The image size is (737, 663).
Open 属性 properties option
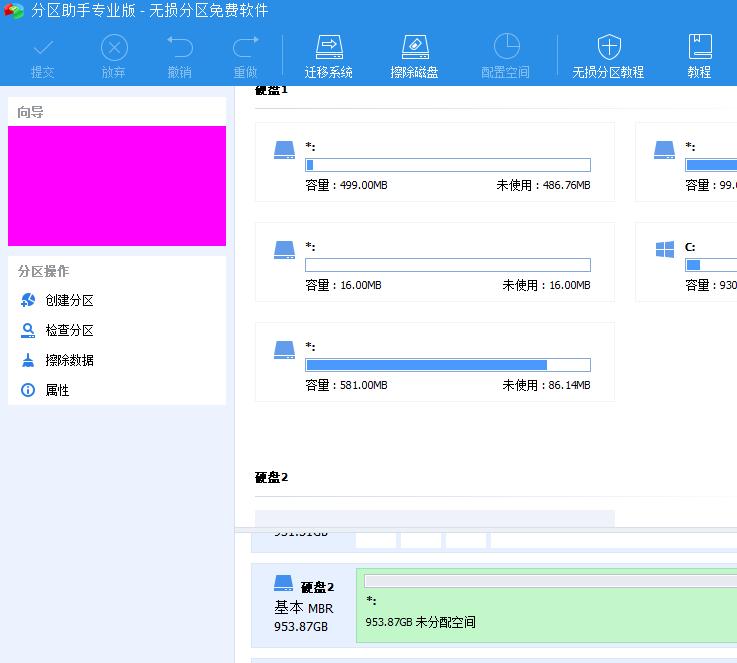click(x=57, y=390)
